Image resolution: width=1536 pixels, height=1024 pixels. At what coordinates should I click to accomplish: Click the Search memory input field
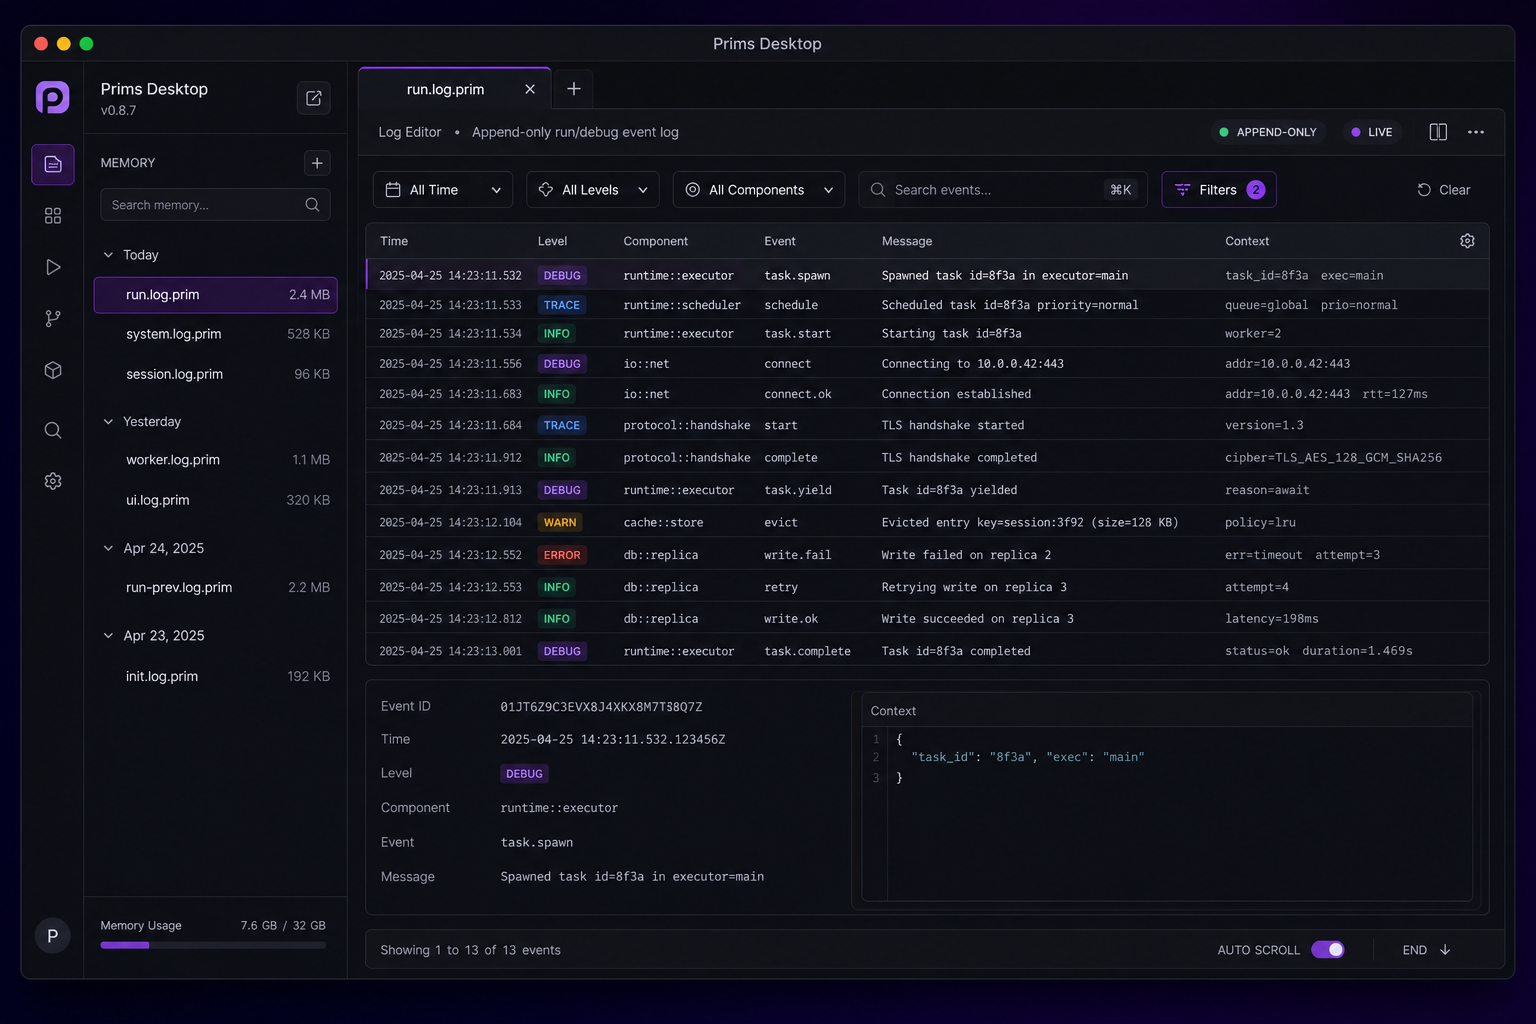[216, 205]
